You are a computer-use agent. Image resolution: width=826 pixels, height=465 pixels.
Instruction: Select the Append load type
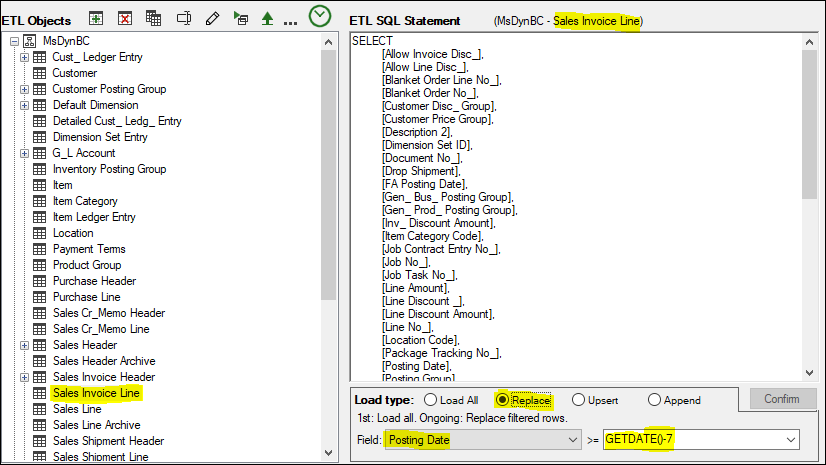pyautogui.click(x=654, y=400)
